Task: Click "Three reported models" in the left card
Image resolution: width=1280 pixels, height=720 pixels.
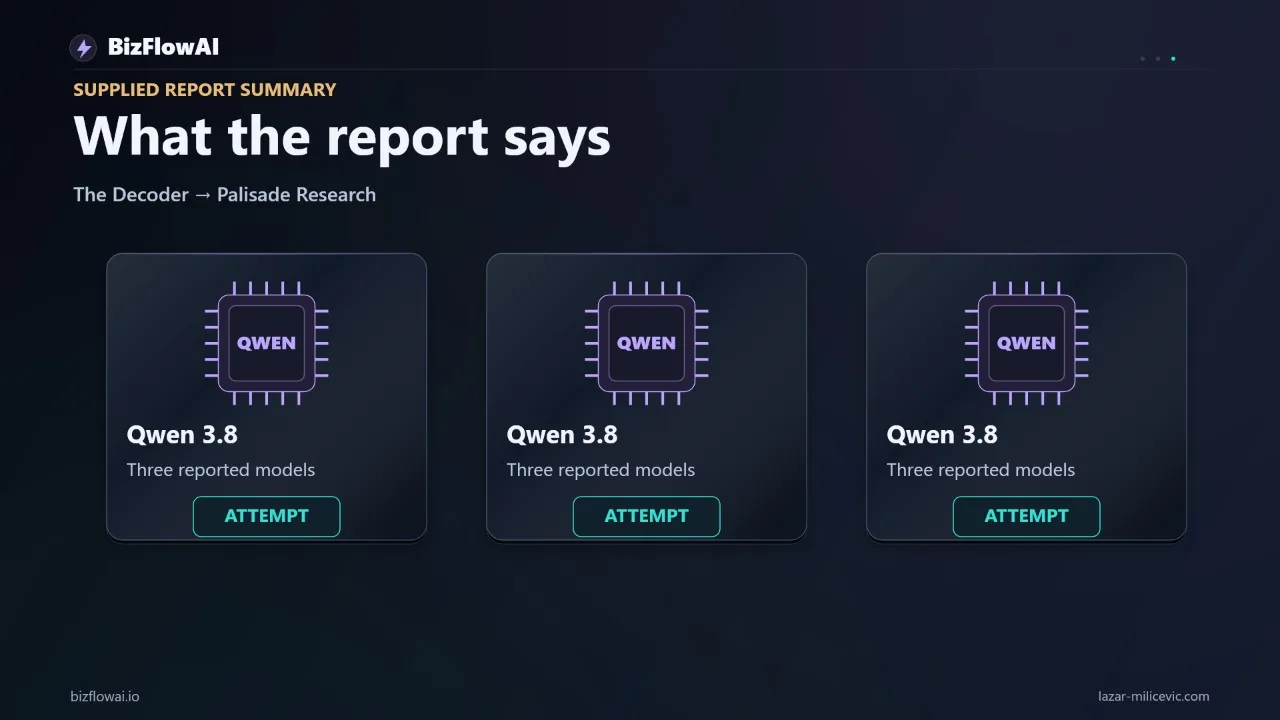Action: [221, 470]
